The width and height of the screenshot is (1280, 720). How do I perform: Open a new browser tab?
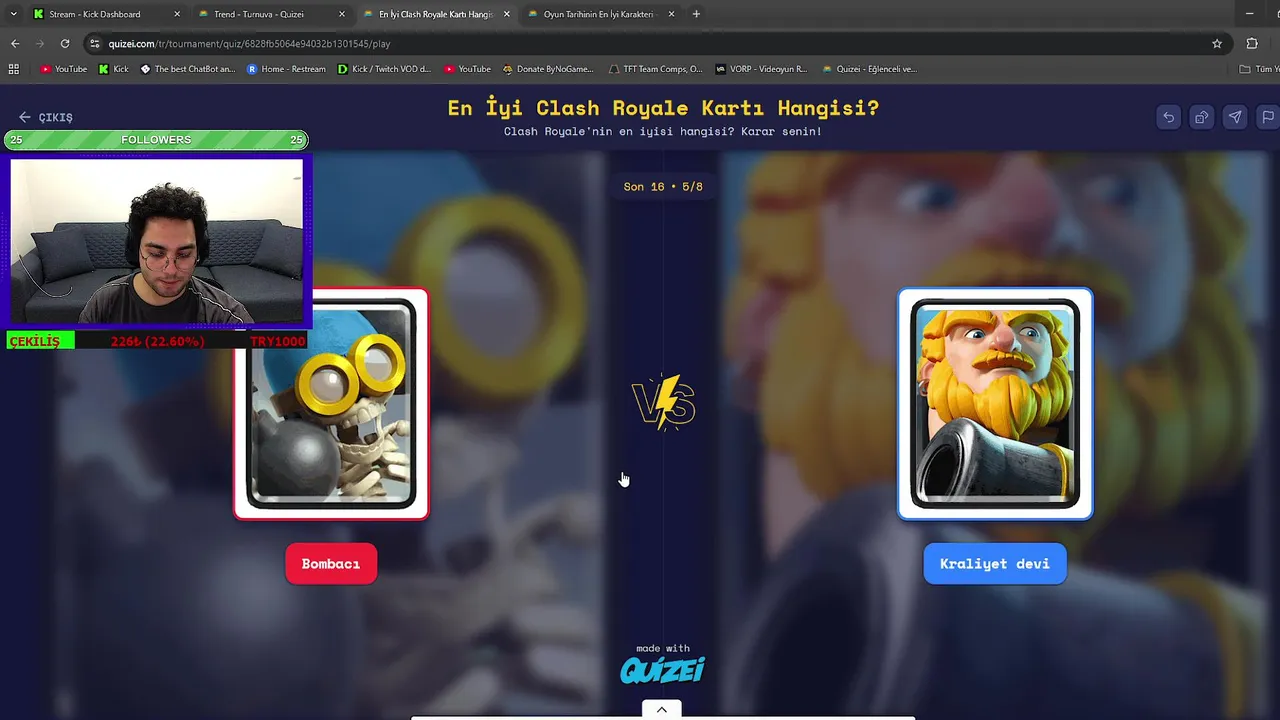pos(696,14)
